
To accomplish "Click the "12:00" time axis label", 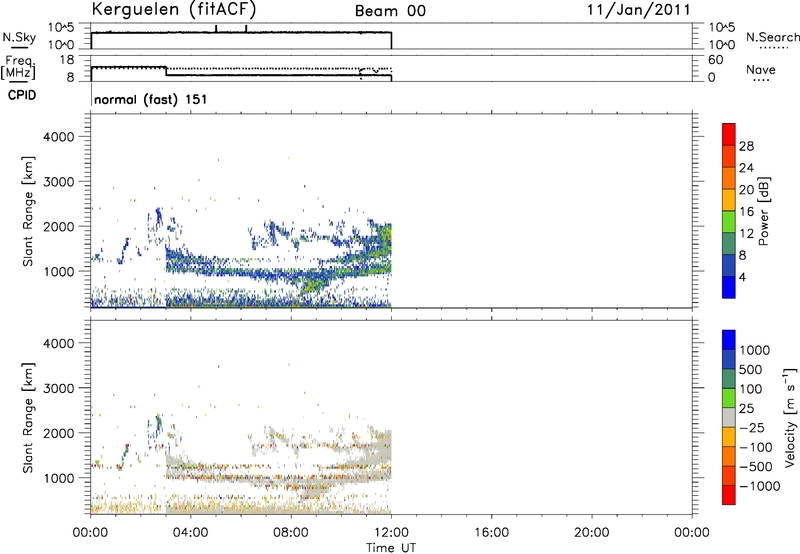I will [391, 533].
